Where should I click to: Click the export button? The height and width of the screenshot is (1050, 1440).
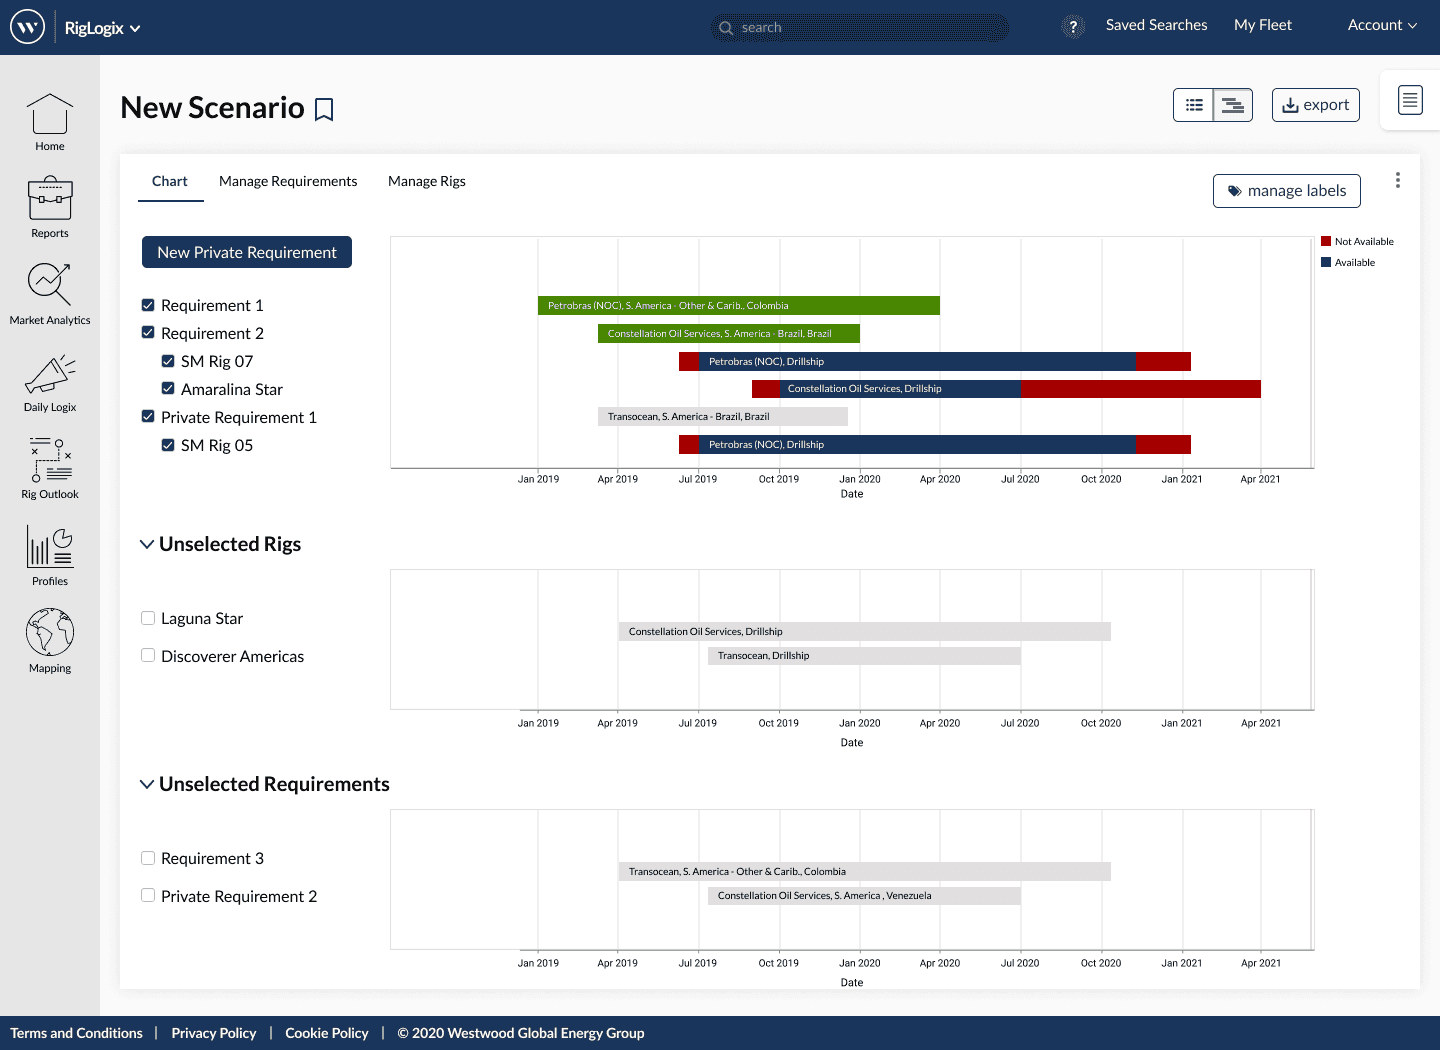[1315, 105]
